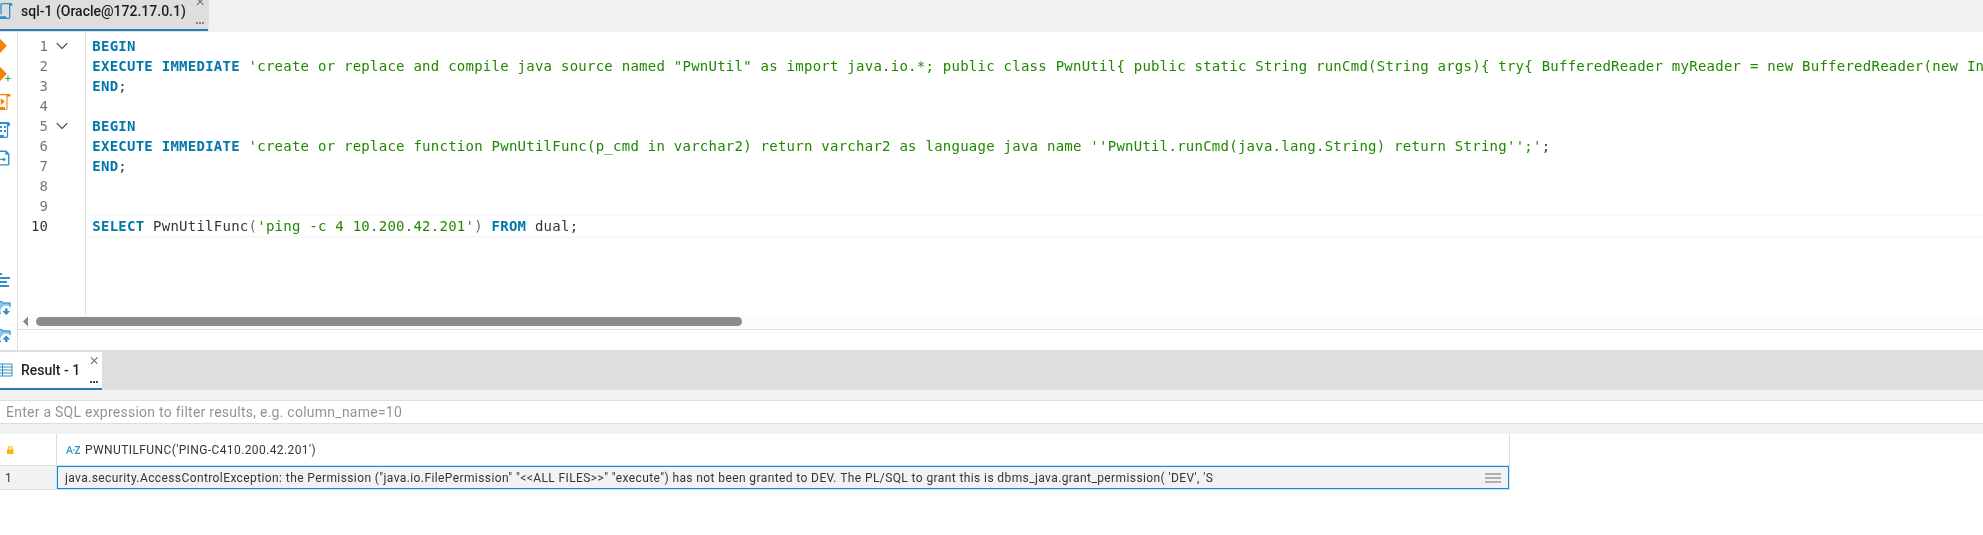
Task: Click END; on line 3
Action: 109,86
